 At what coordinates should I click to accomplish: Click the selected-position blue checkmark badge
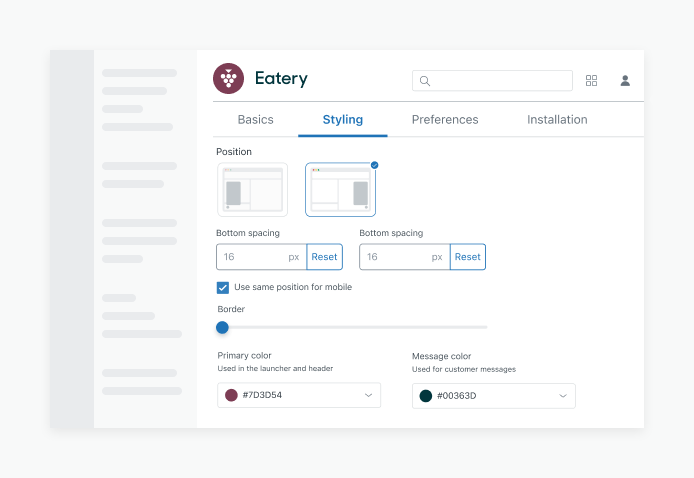(374, 165)
